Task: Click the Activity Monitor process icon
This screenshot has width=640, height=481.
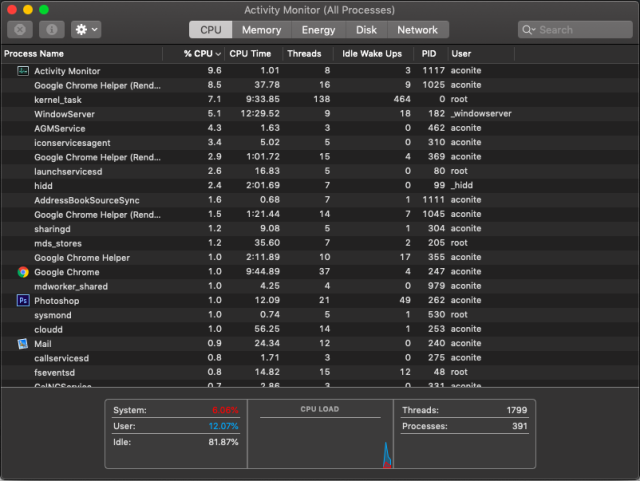Action: pos(23,71)
